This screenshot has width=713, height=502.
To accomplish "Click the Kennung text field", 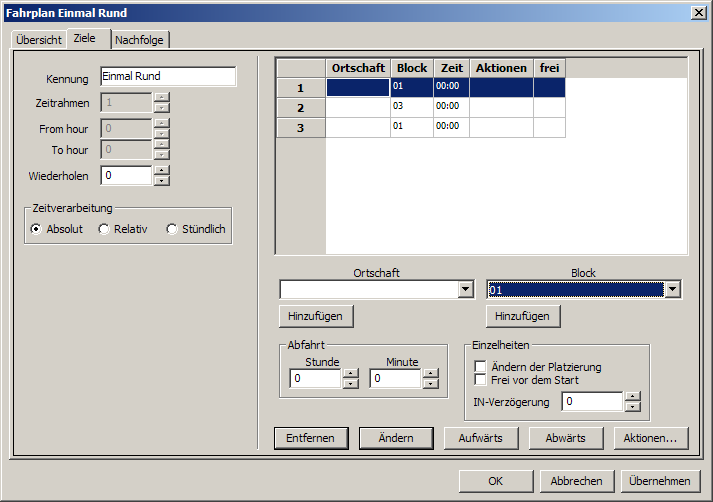I will (168, 77).
